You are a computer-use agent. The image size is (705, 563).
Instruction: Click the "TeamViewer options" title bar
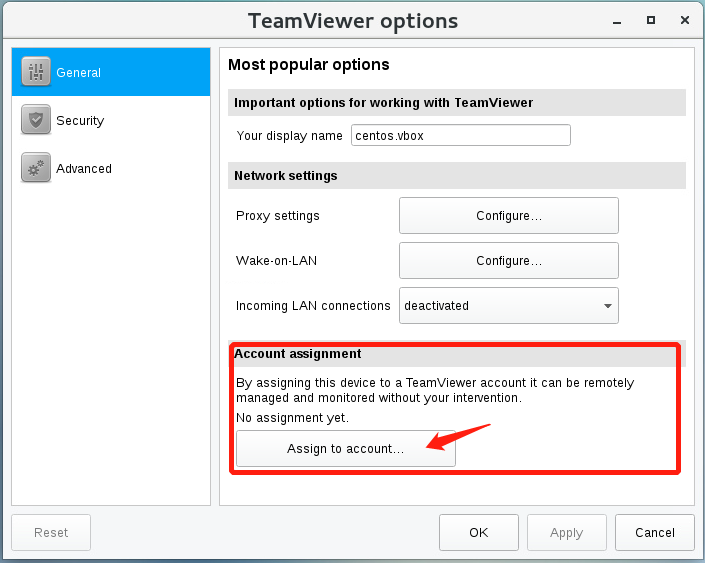pos(352,21)
